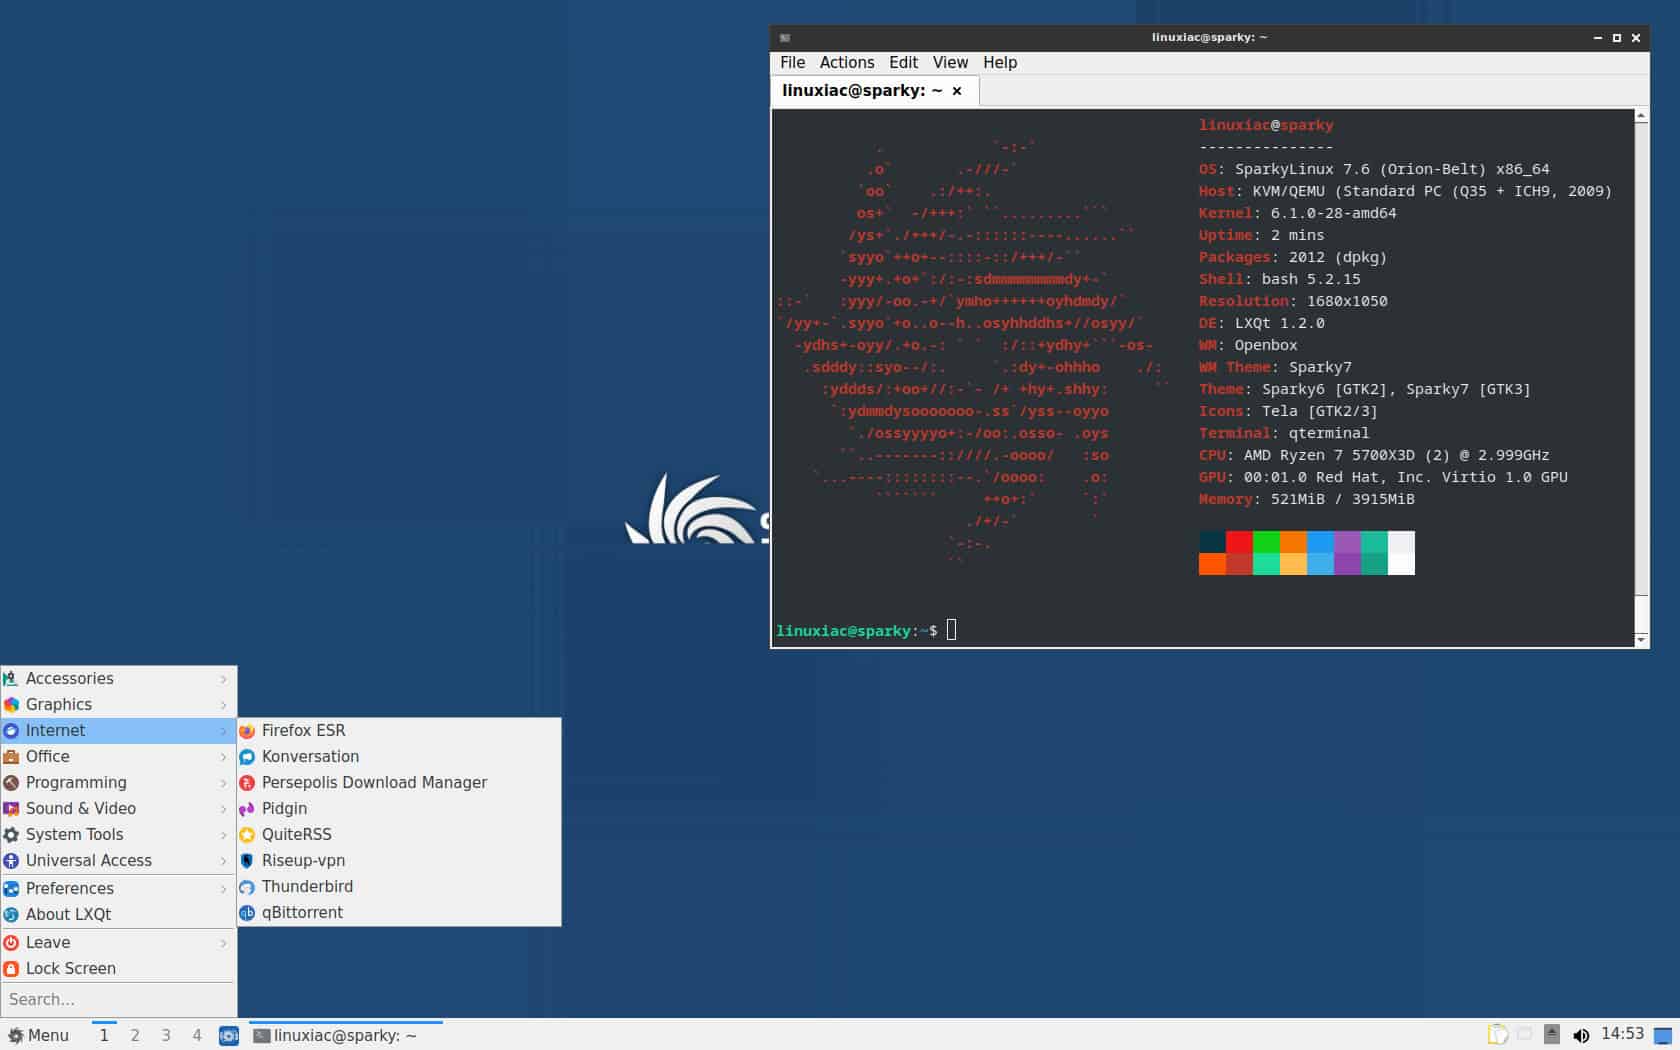
Task: Open QuiteRSS feed reader
Action: [x=296, y=834]
